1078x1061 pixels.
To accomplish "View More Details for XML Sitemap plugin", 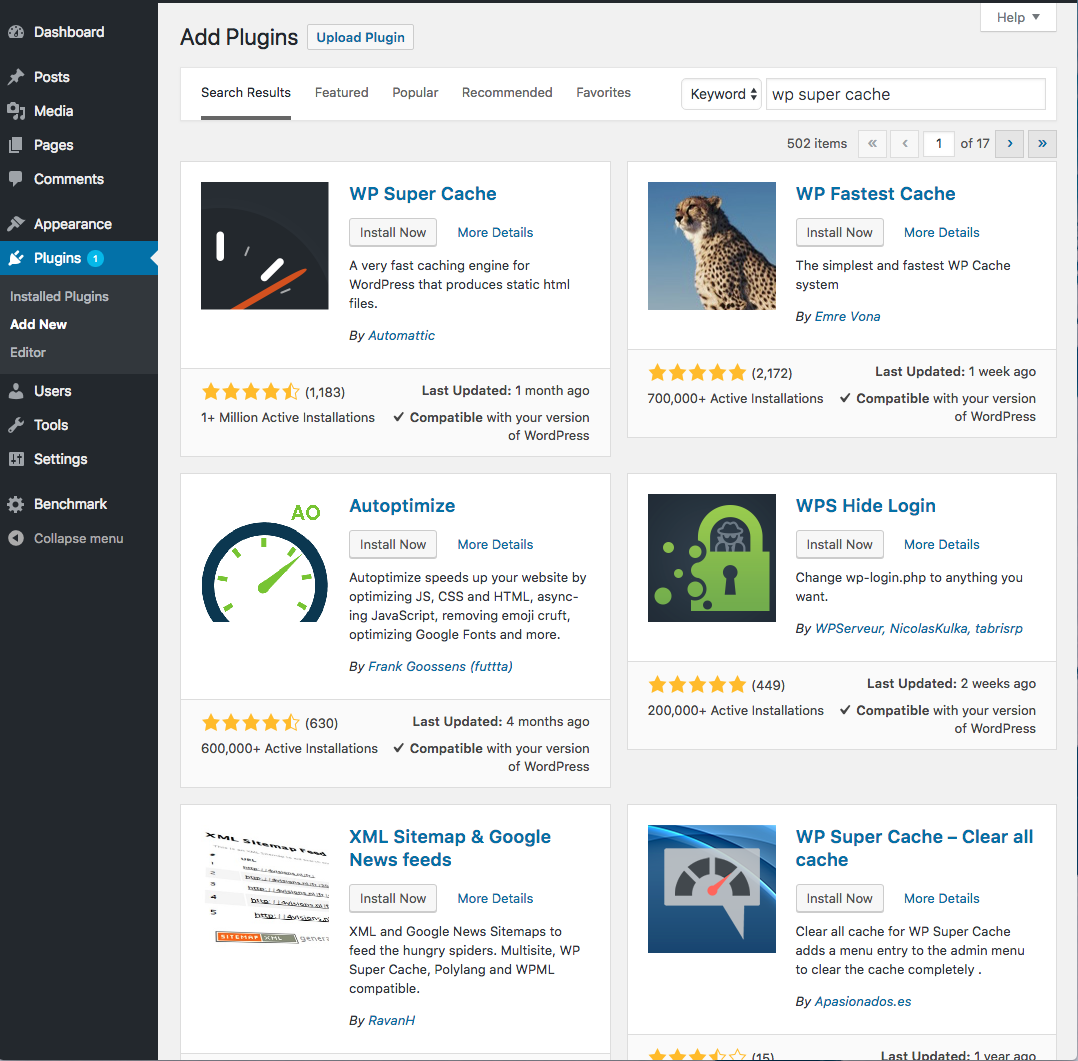I will 495,899.
